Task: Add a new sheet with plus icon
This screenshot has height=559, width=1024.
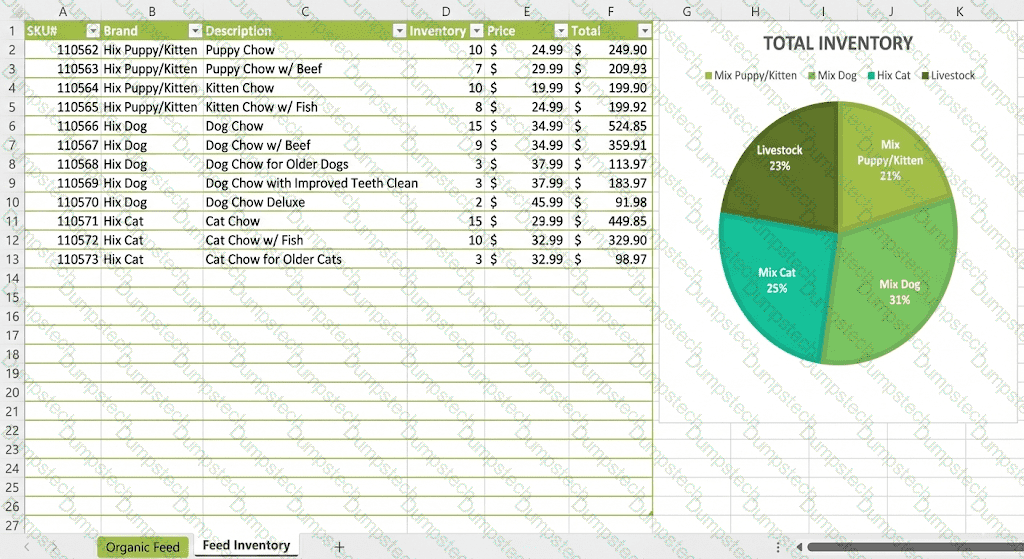Action: [x=339, y=547]
